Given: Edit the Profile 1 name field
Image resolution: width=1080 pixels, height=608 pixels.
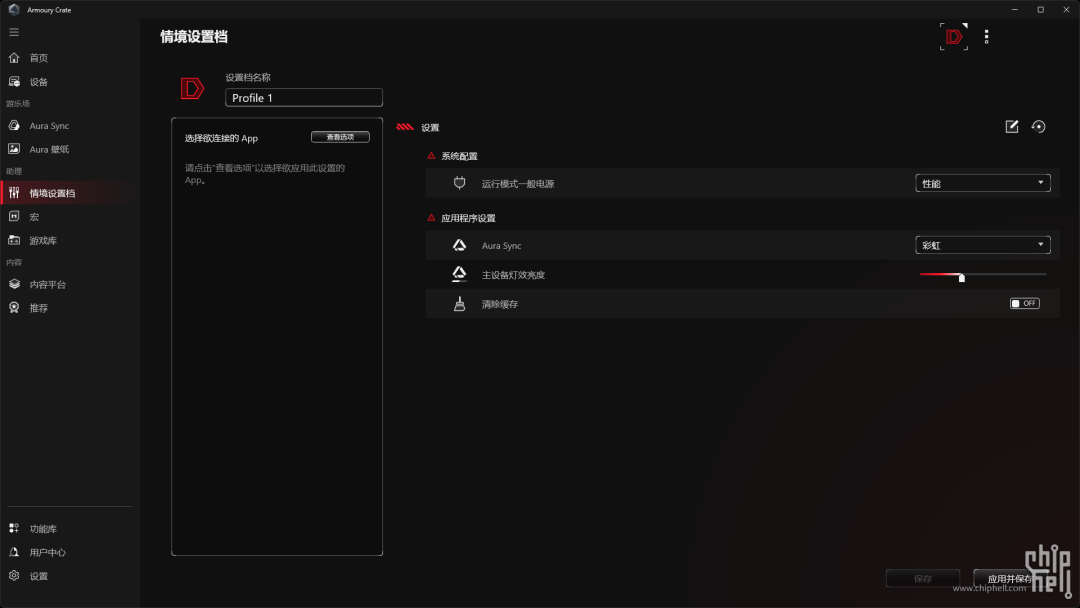Looking at the screenshot, I should click(304, 98).
